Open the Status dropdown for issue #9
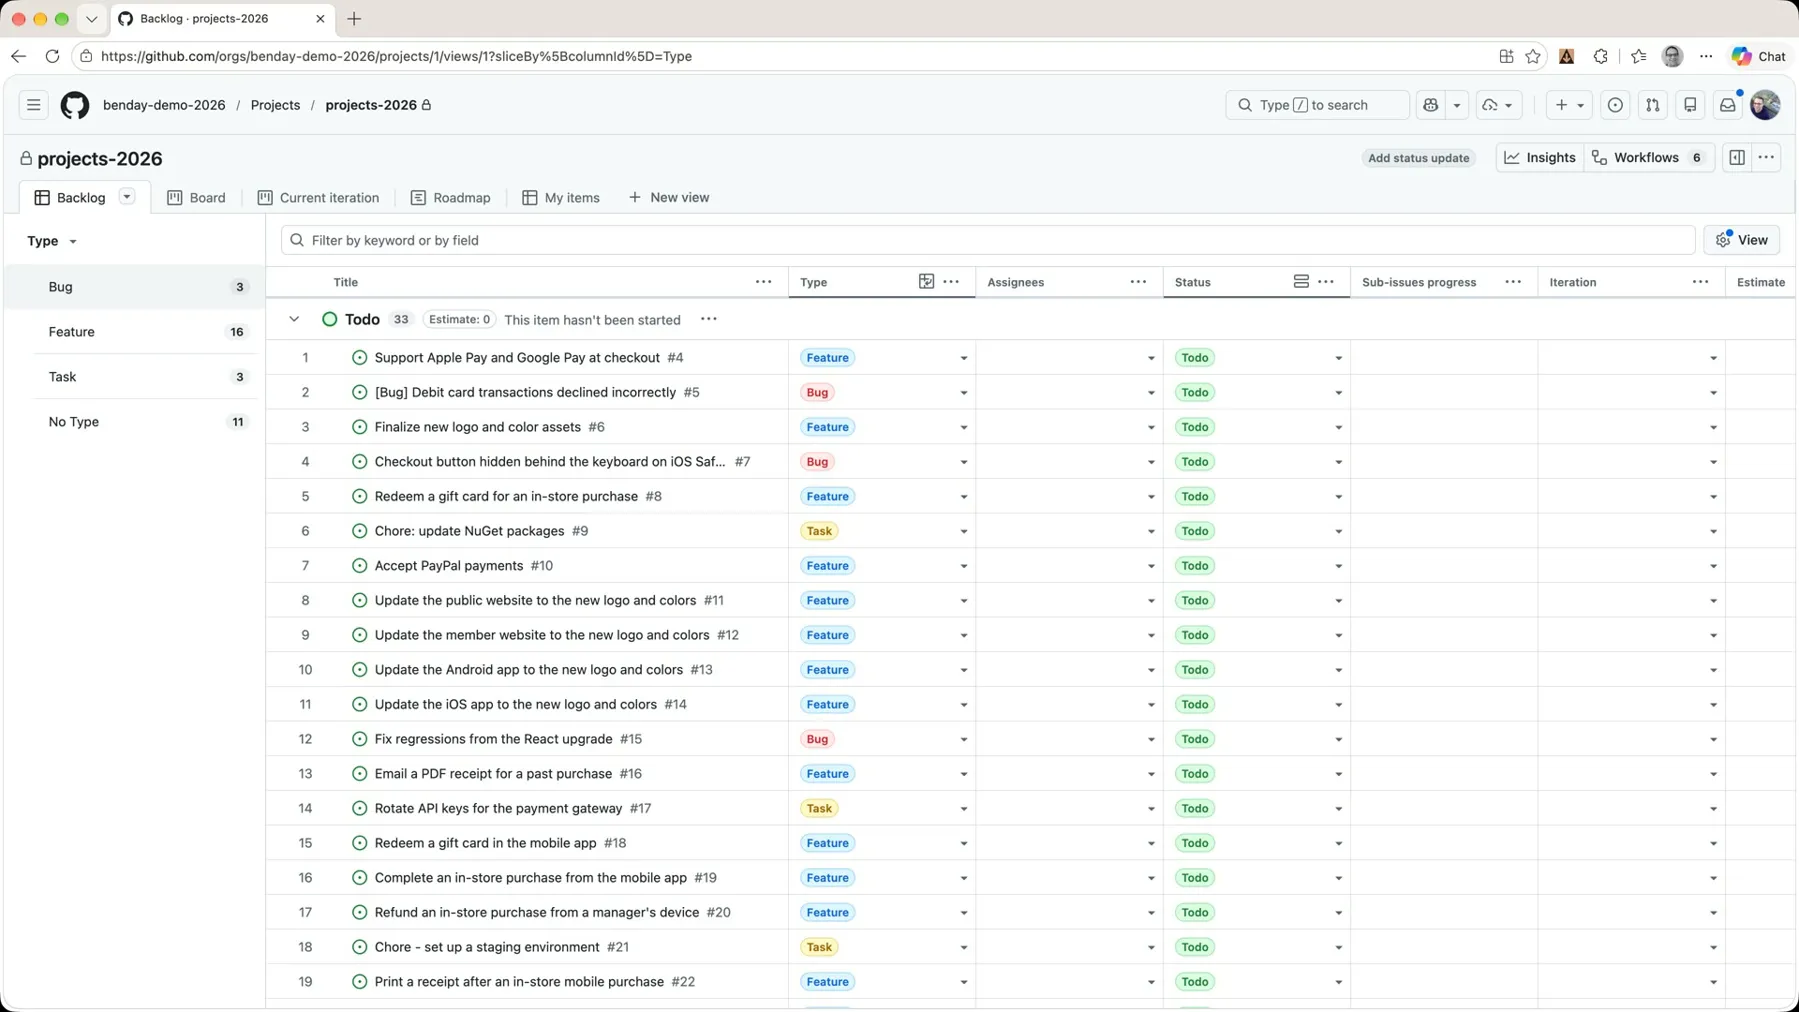The width and height of the screenshot is (1799, 1012). tap(1338, 531)
